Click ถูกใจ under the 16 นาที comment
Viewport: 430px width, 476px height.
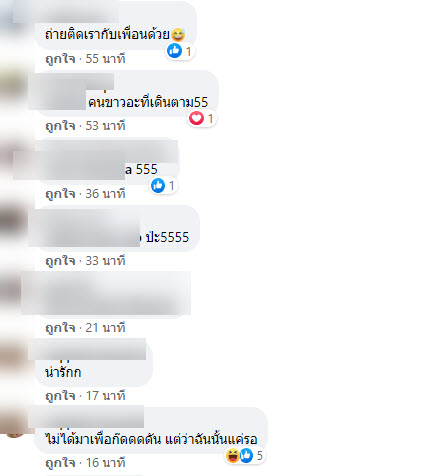point(60,463)
